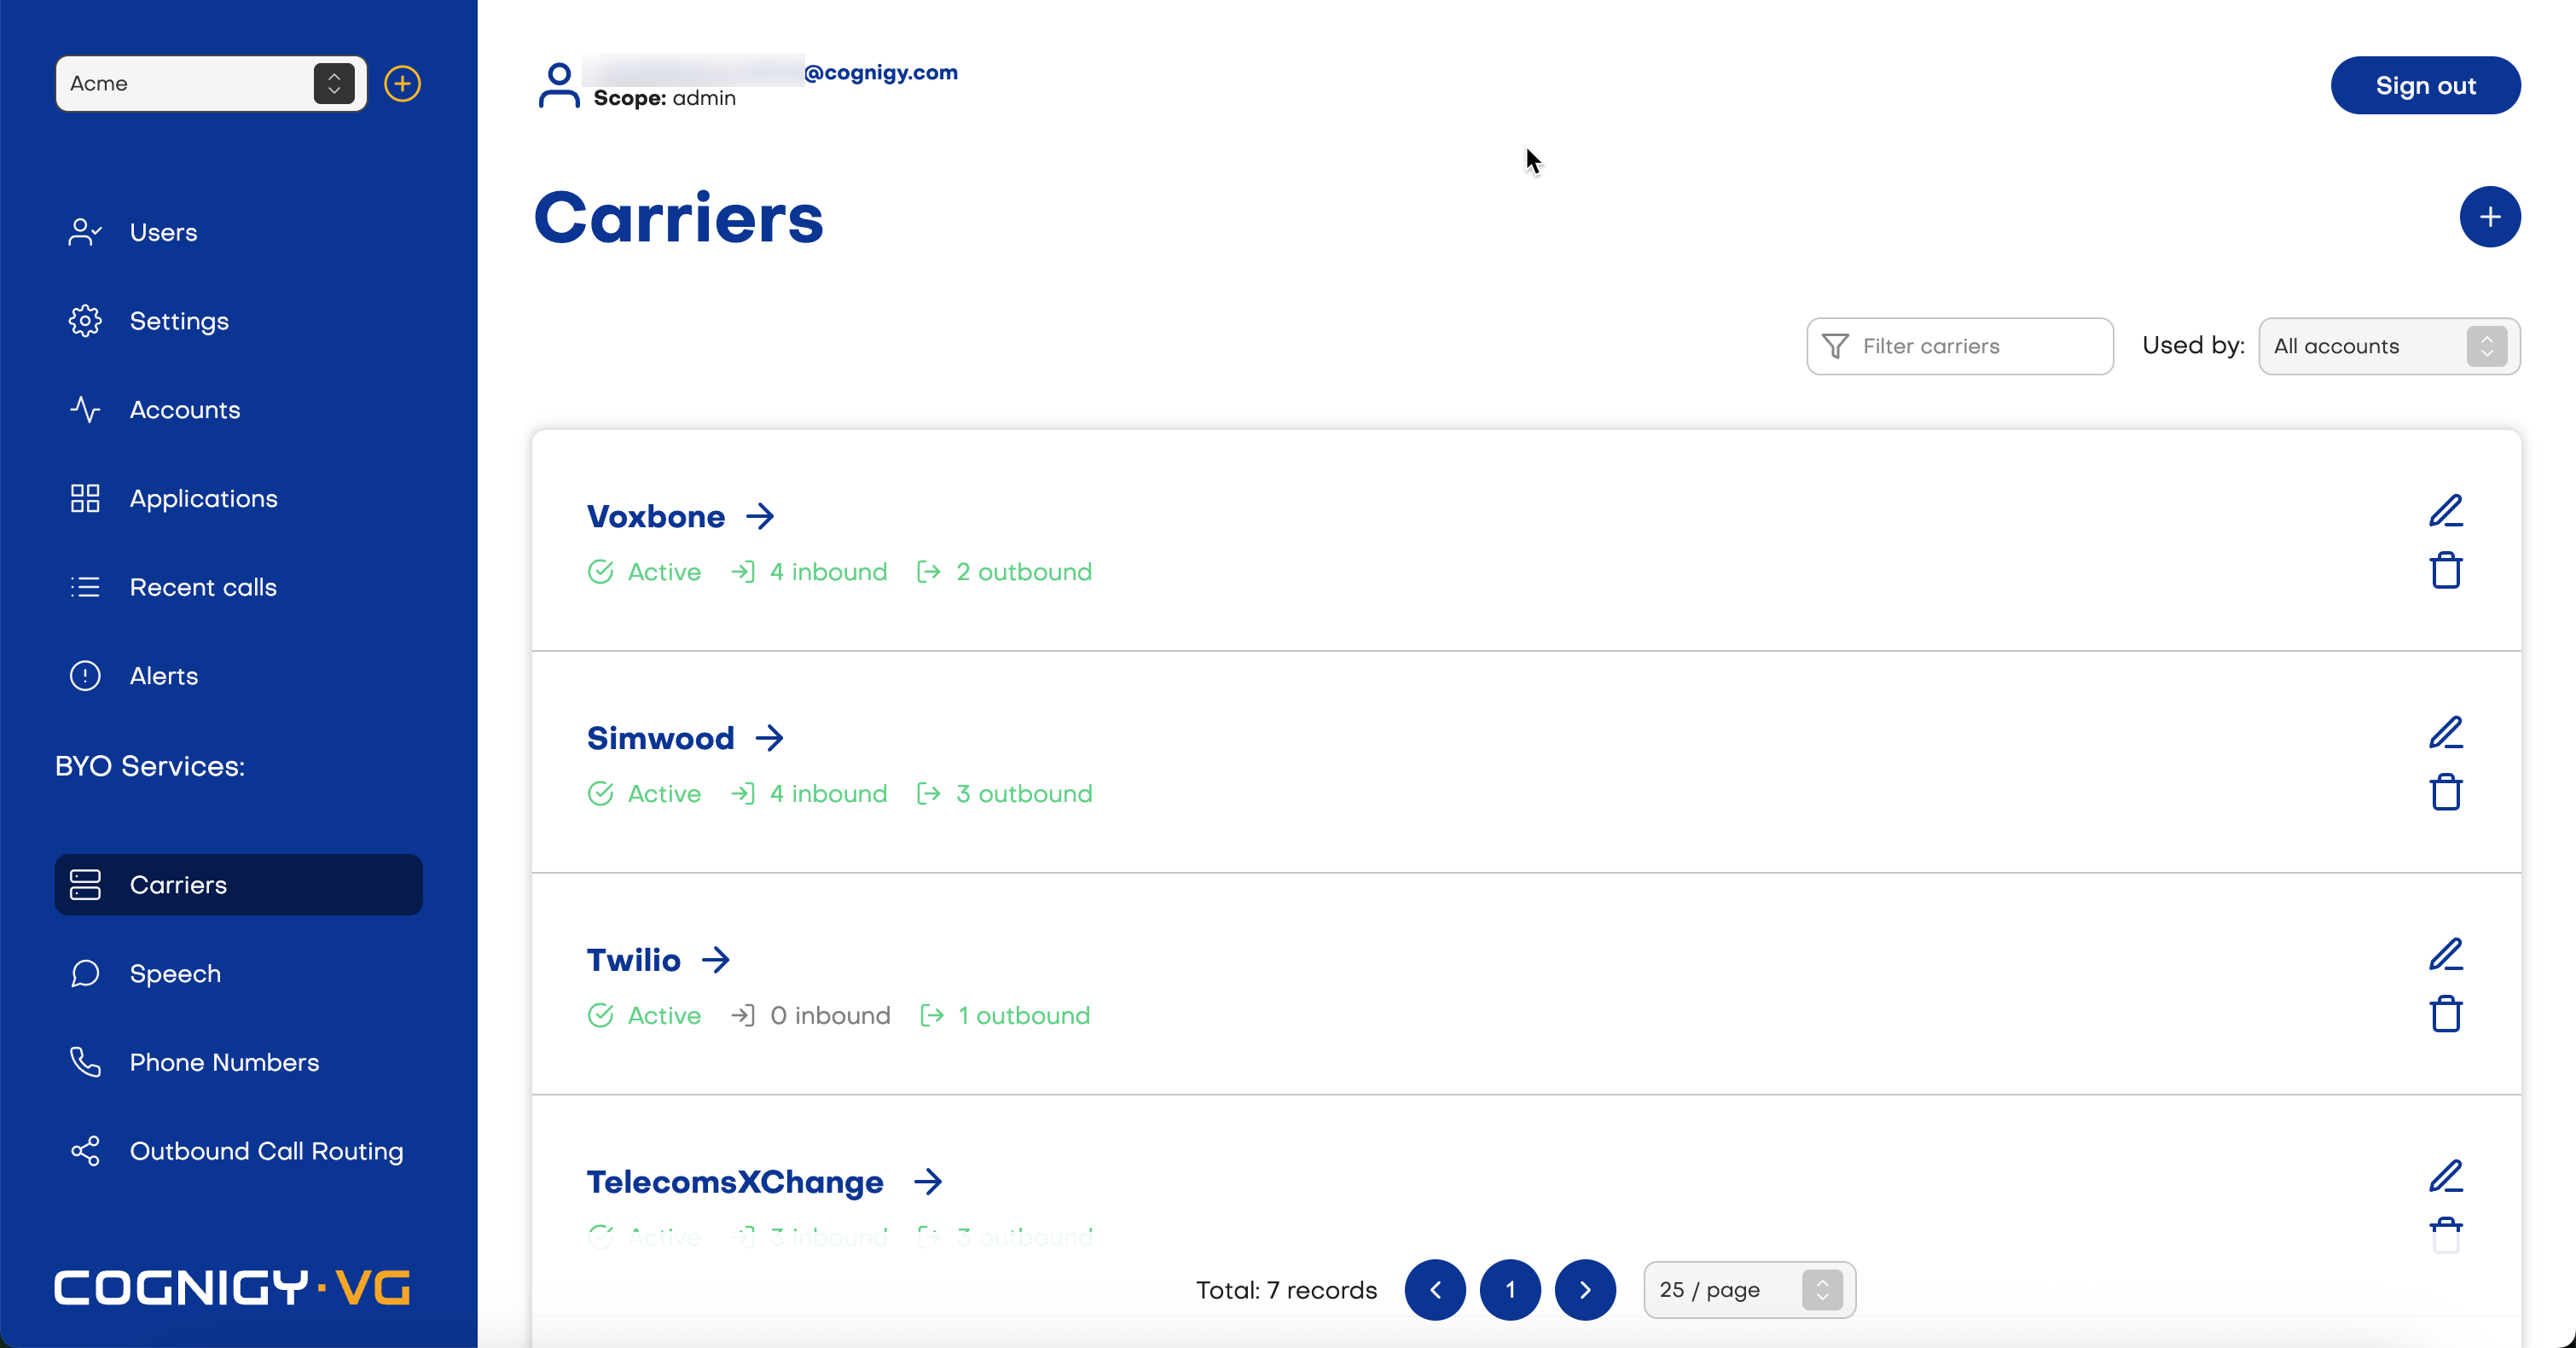Edit the Voxbone carrier with pencil icon
Image resolution: width=2576 pixels, height=1348 pixels.
tap(2446, 511)
